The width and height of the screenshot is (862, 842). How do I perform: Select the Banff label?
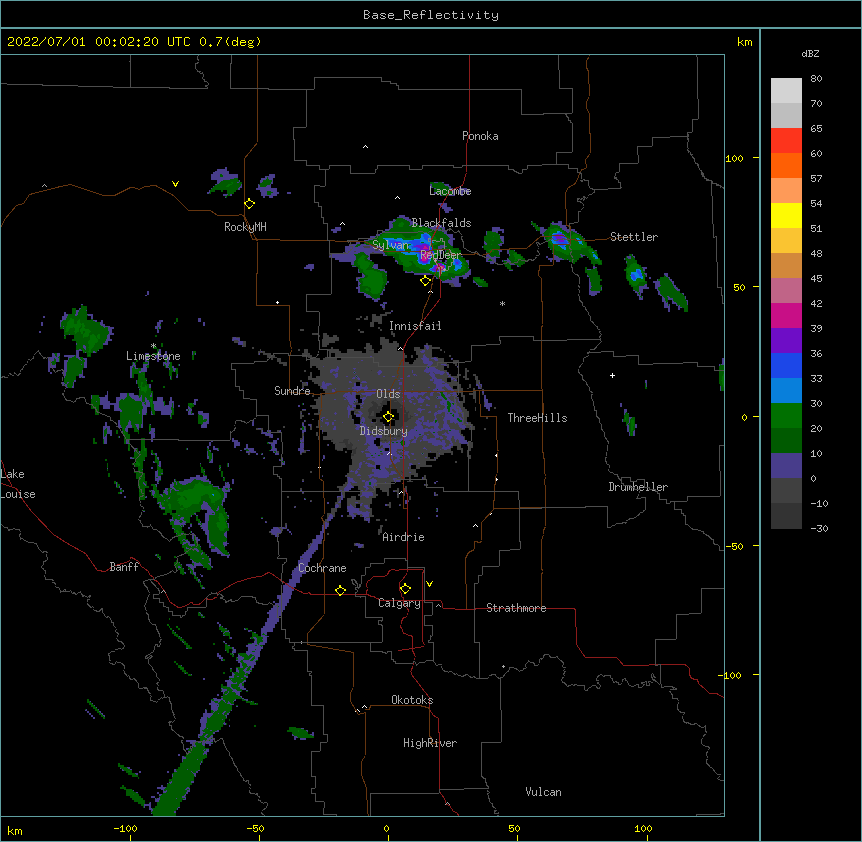pyautogui.click(x=124, y=567)
